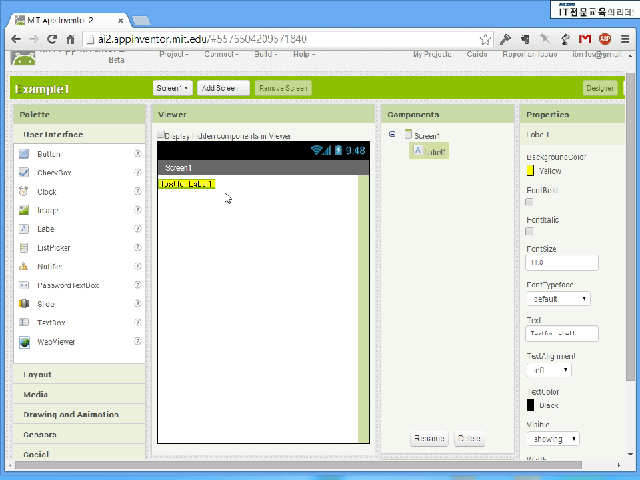Open the Connect menu

221,54
